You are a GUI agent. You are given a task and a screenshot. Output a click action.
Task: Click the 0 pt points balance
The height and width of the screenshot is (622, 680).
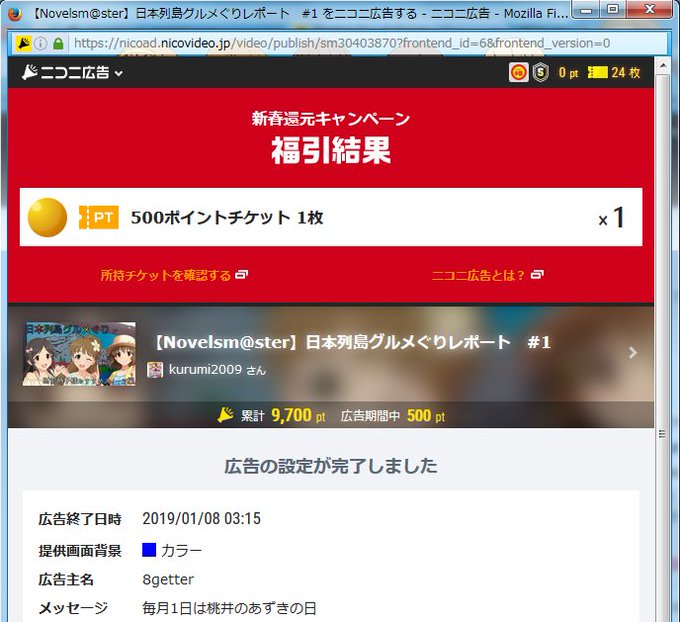coord(569,72)
